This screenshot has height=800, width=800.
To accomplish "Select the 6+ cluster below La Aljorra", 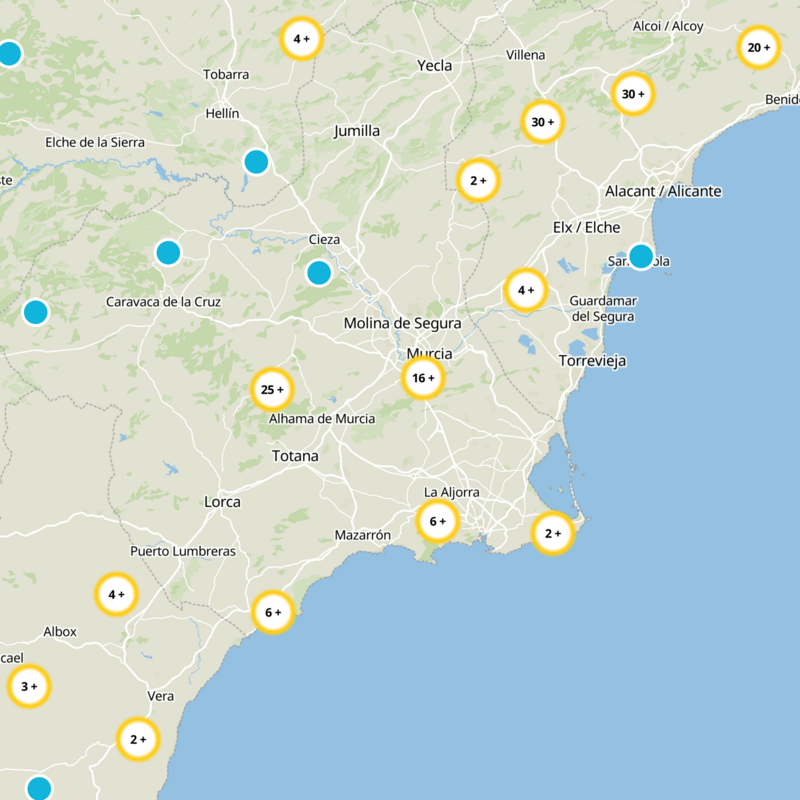I will pyautogui.click(x=437, y=521).
